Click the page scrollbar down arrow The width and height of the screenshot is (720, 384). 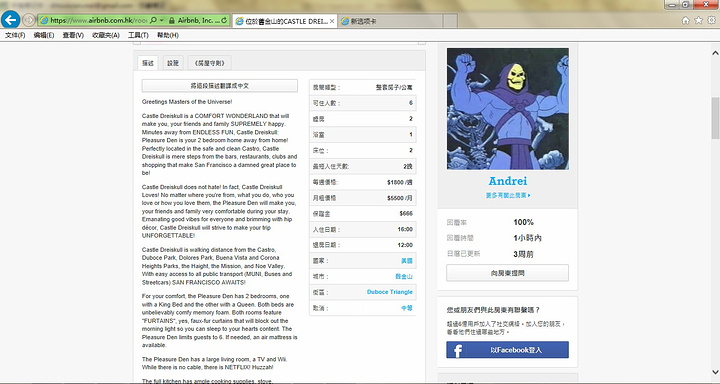tap(715, 372)
